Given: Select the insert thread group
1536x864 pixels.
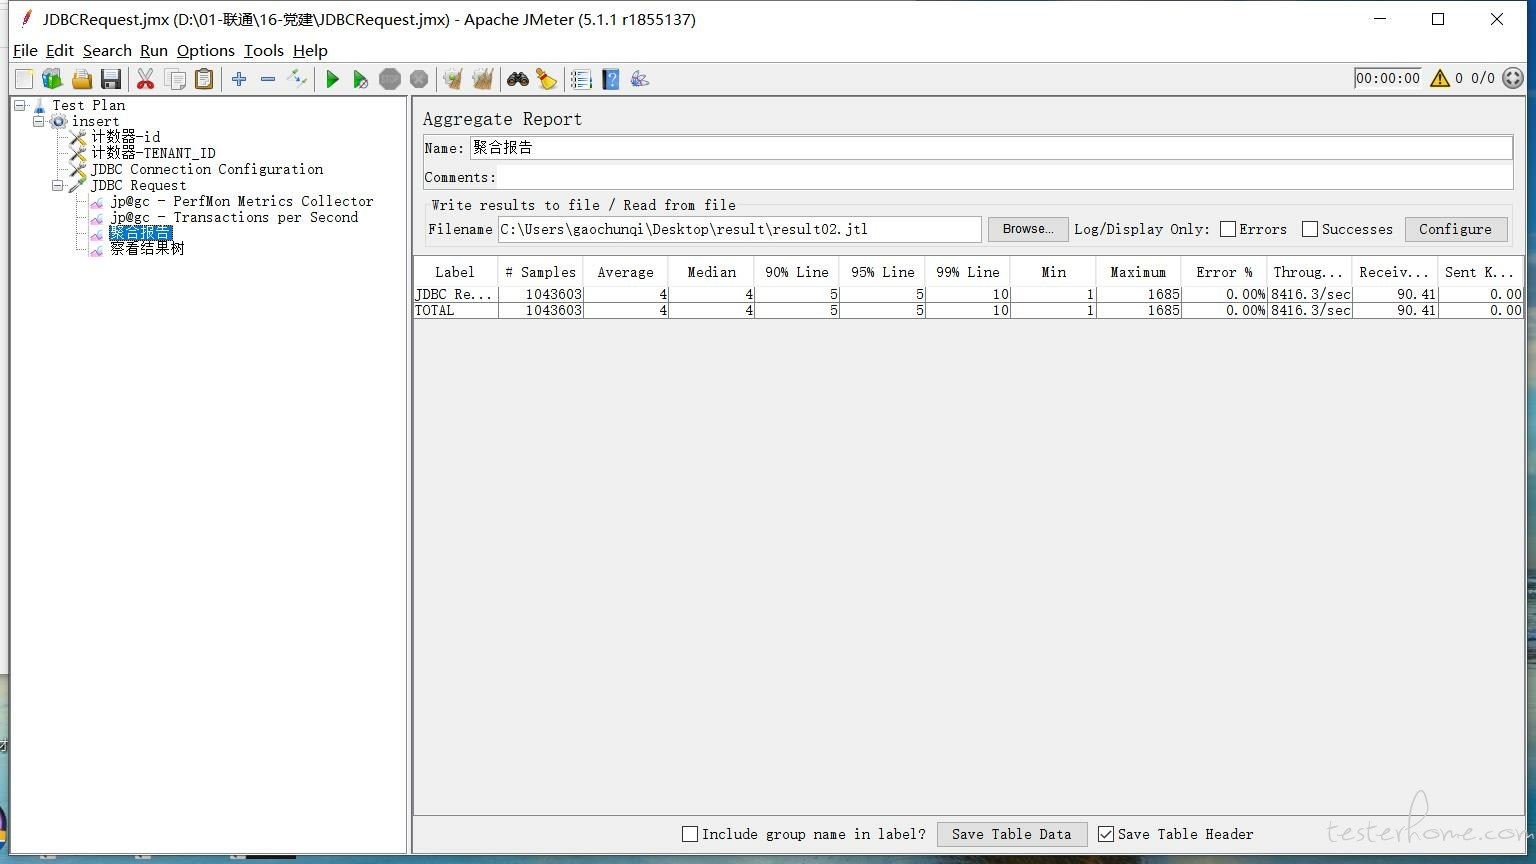Looking at the screenshot, I should tap(95, 121).
